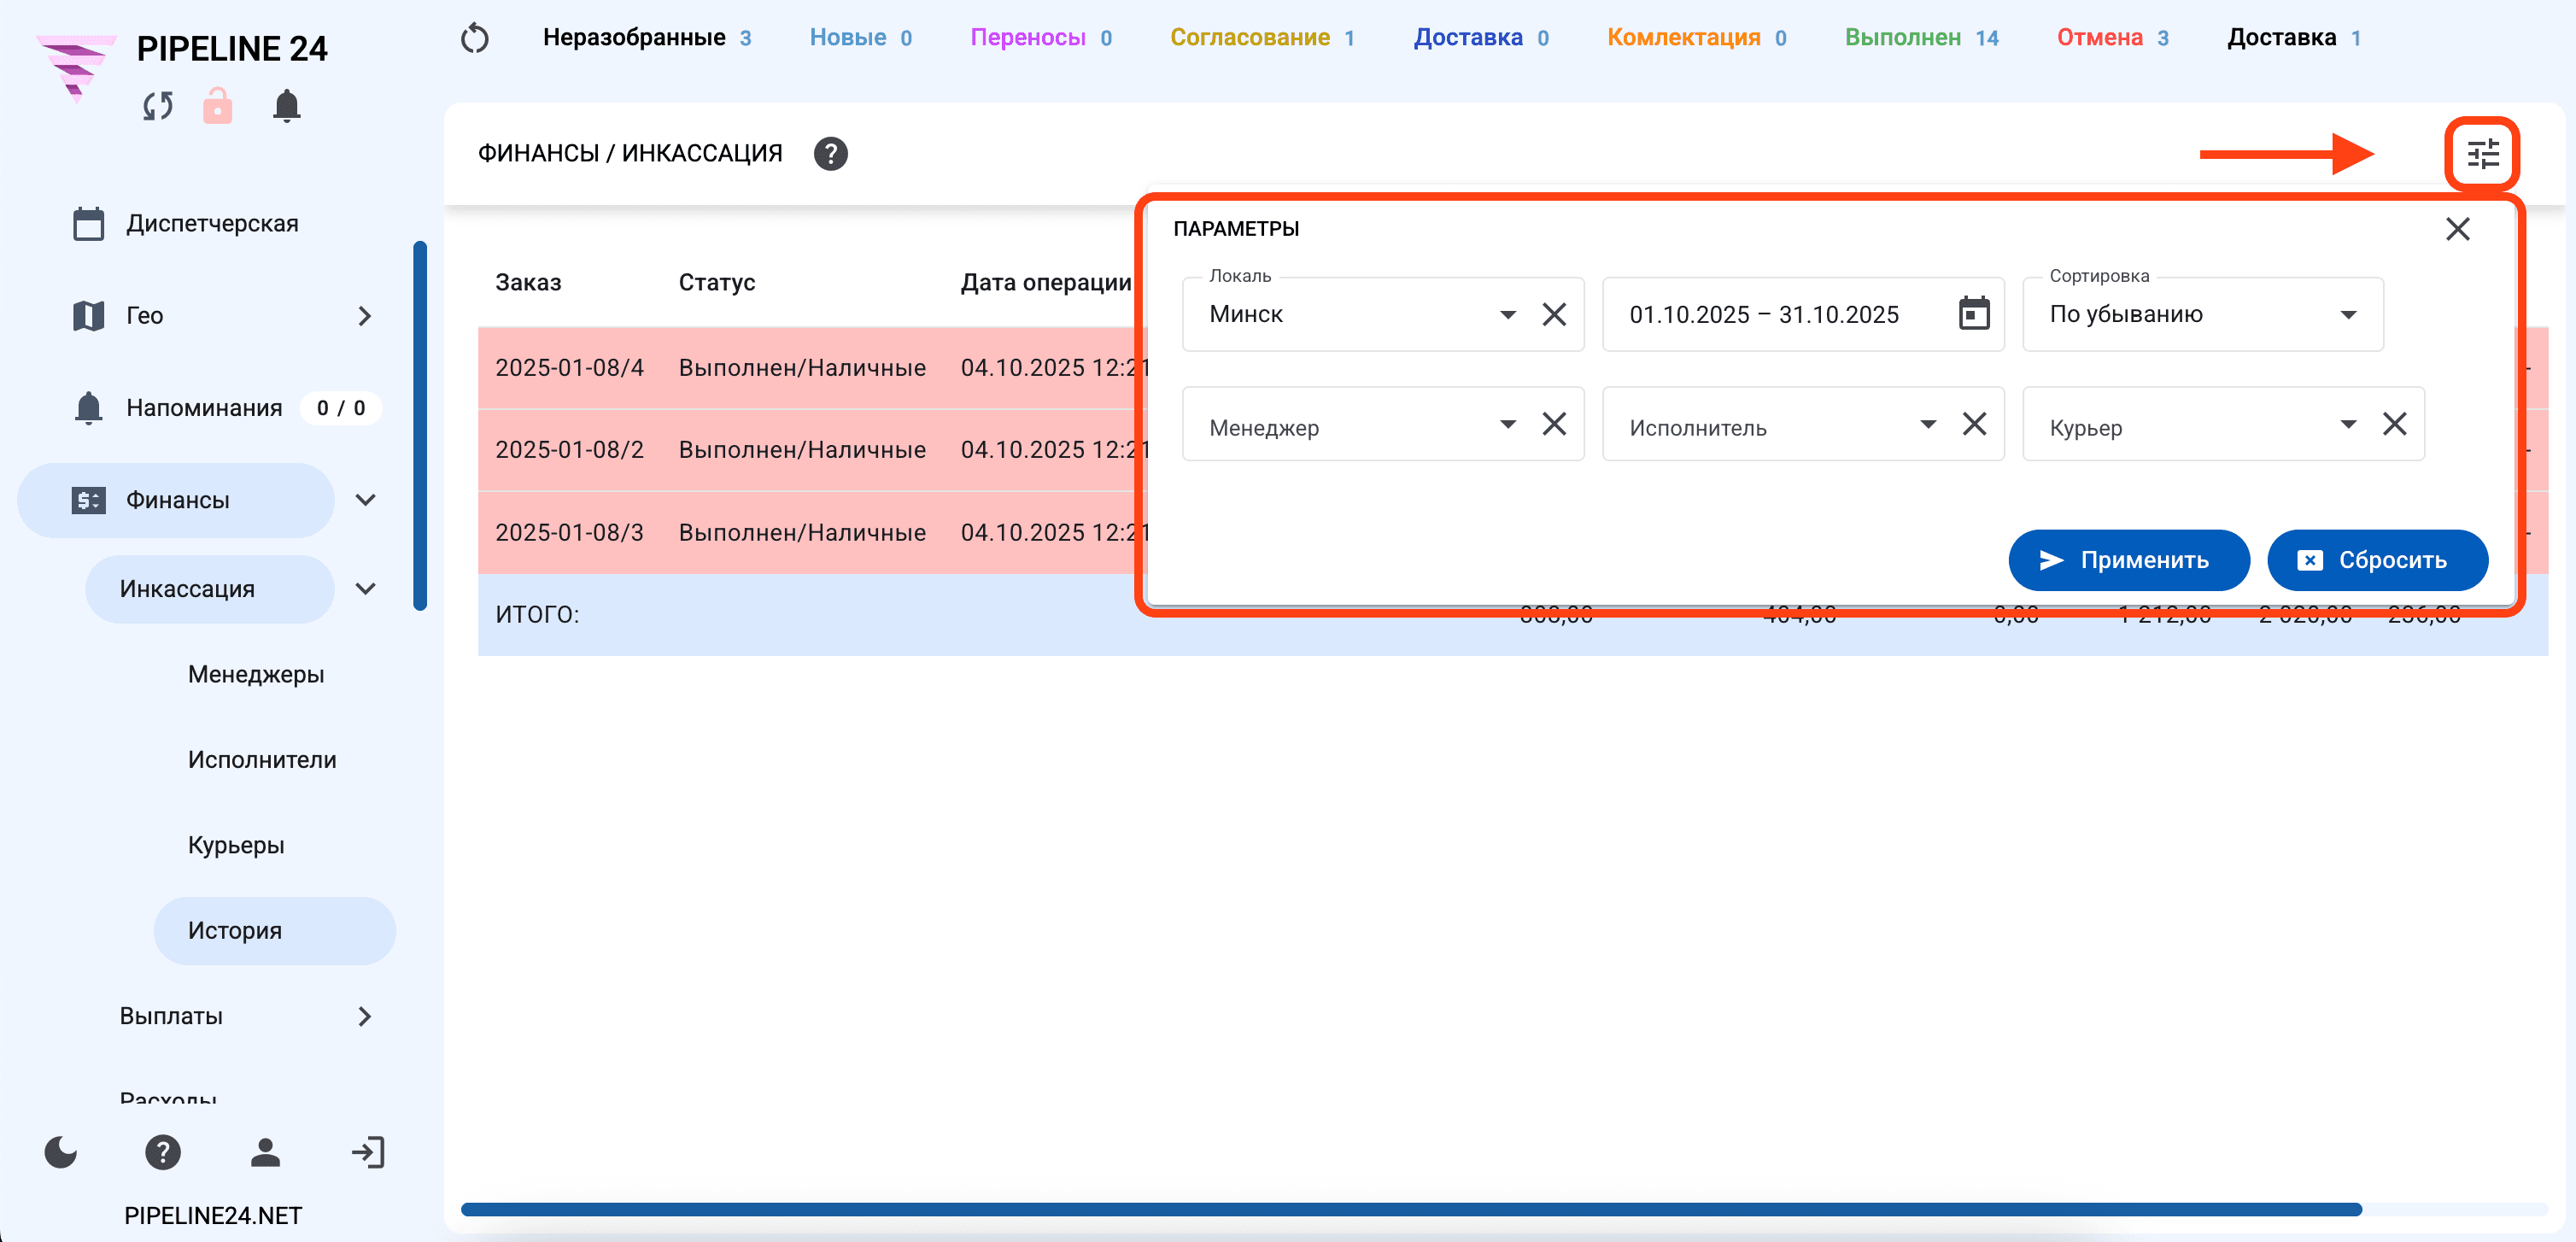Click the sidebar vertical scrollbar
The image size is (2576, 1242).
[x=420, y=425]
